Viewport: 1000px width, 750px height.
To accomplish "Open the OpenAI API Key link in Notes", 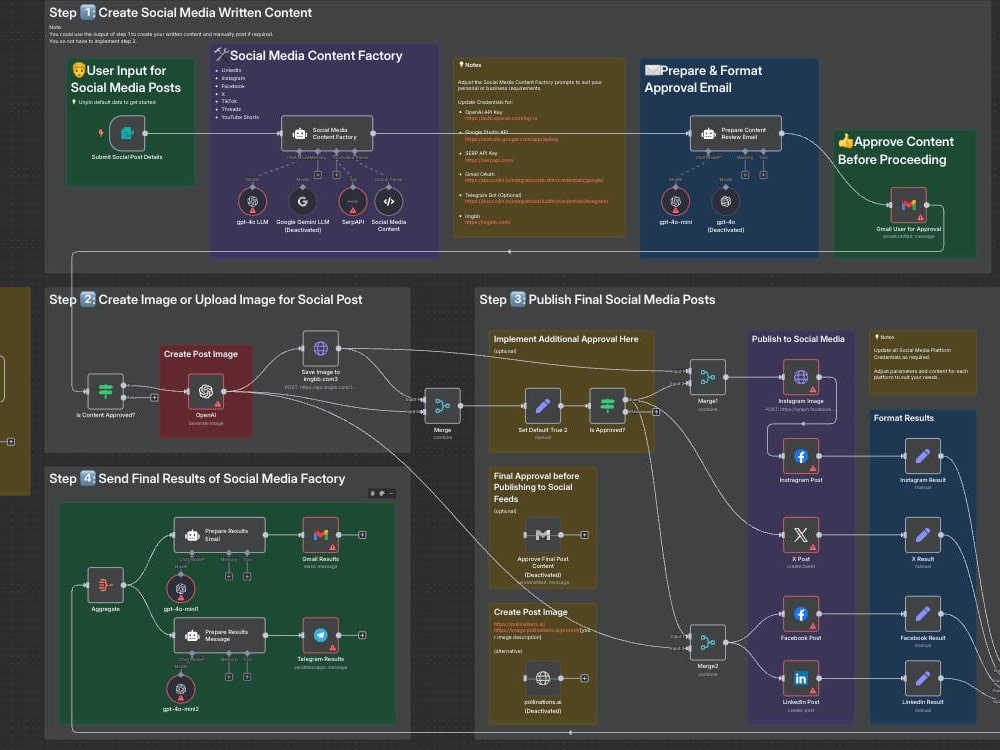I will pyautogui.click(x=501, y=119).
